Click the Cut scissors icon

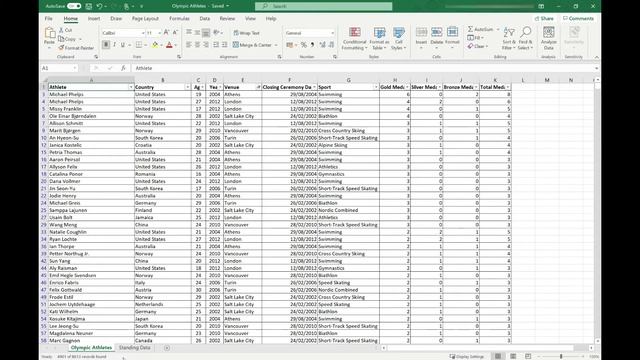(x=61, y=30)
